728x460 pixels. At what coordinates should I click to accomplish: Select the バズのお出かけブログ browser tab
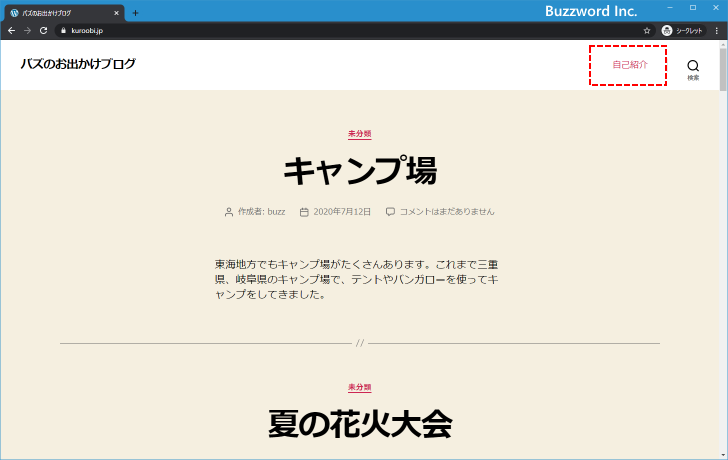64,13
